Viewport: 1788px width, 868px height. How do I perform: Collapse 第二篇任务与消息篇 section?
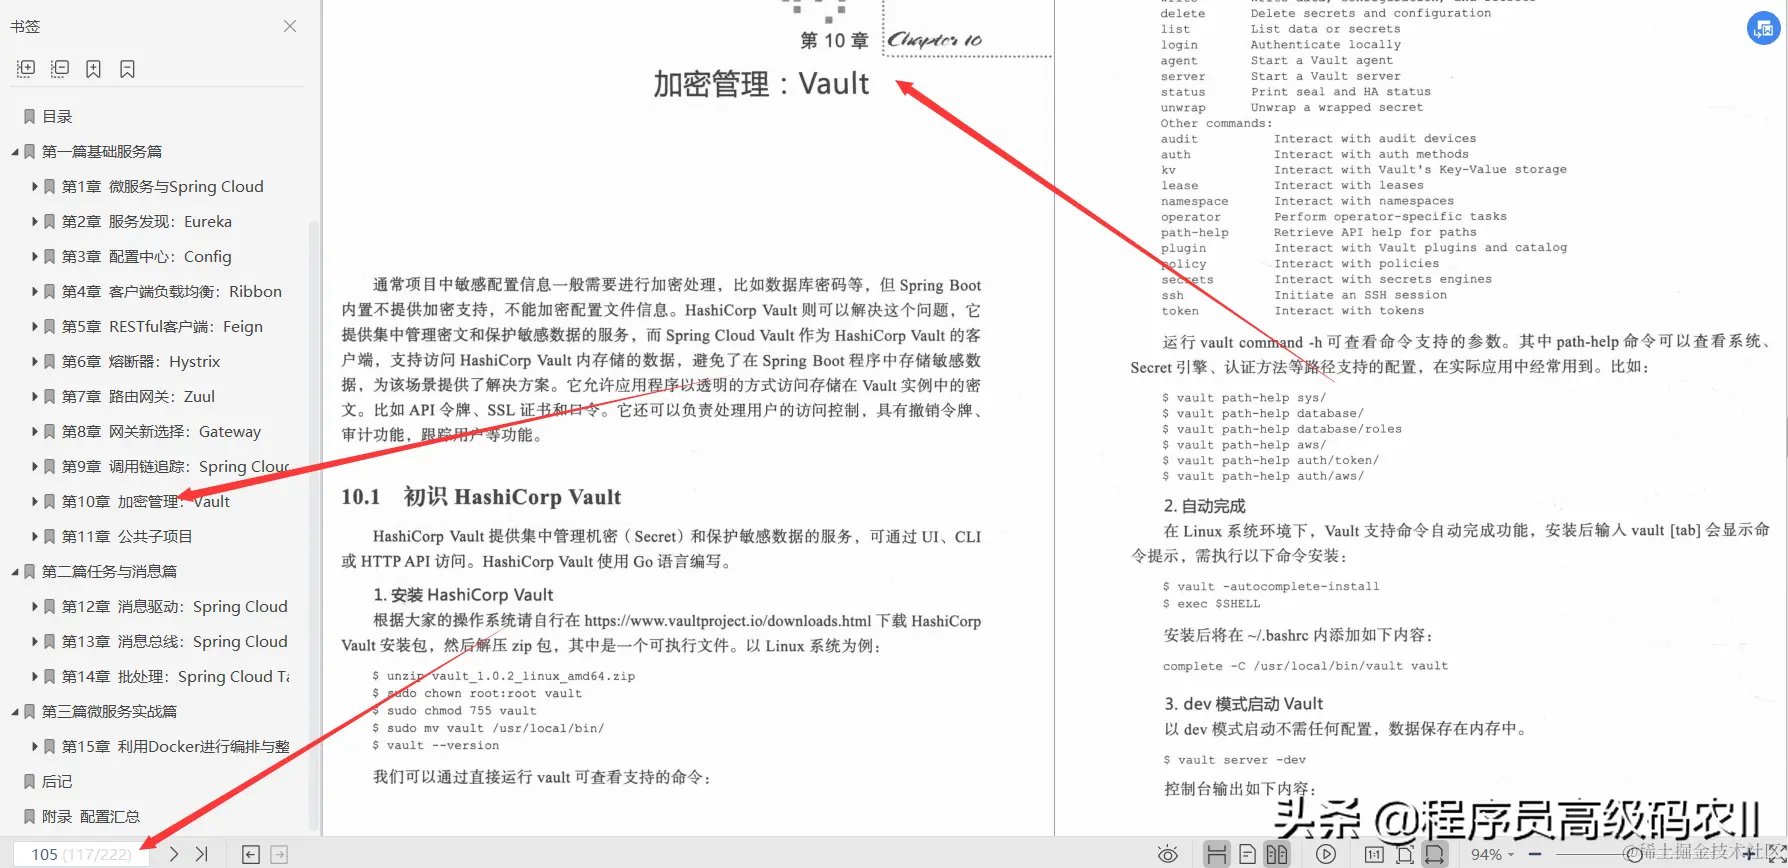click(15, 572)
